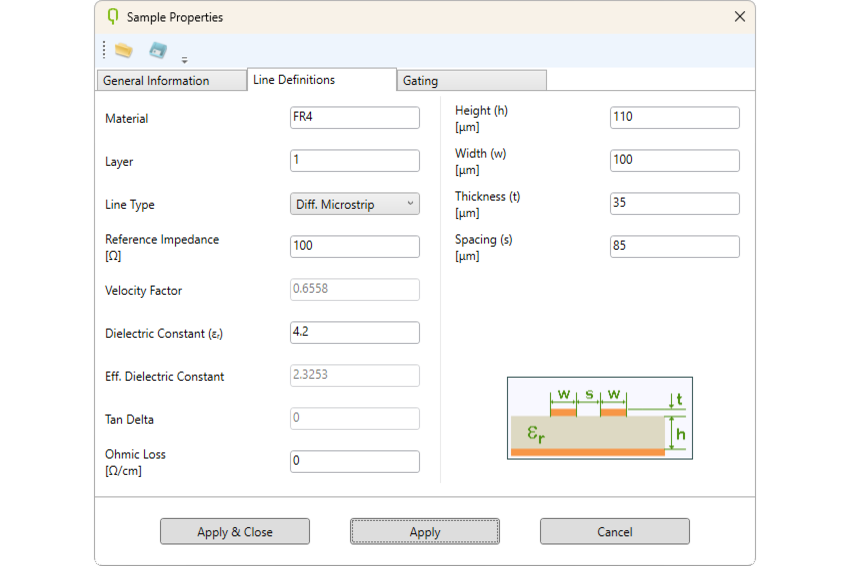The width and height of the screenshot is (850, 566).
Task: Click the save disk toolbar icon
Action: (157, 50)
